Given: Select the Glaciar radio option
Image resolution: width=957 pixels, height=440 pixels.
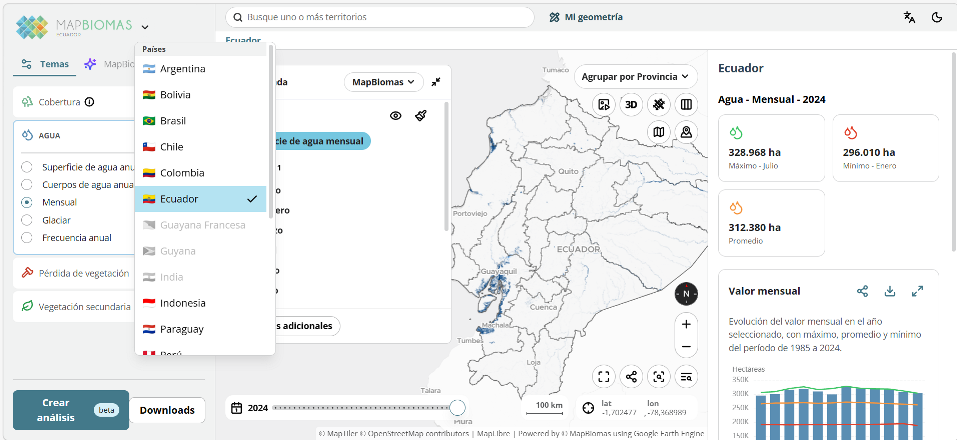Looking at the screenshot, I should pos(27,220).
